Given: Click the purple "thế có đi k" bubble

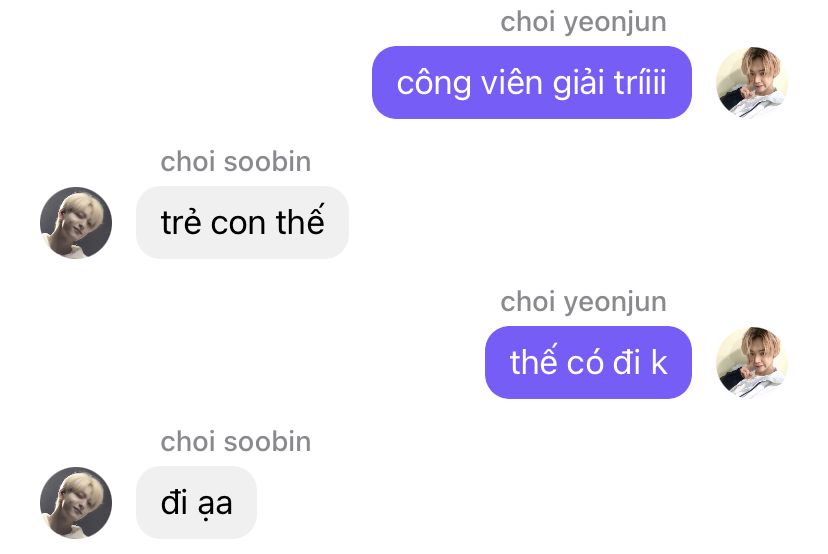Looking at the screenshot, I should pos(588,362).
